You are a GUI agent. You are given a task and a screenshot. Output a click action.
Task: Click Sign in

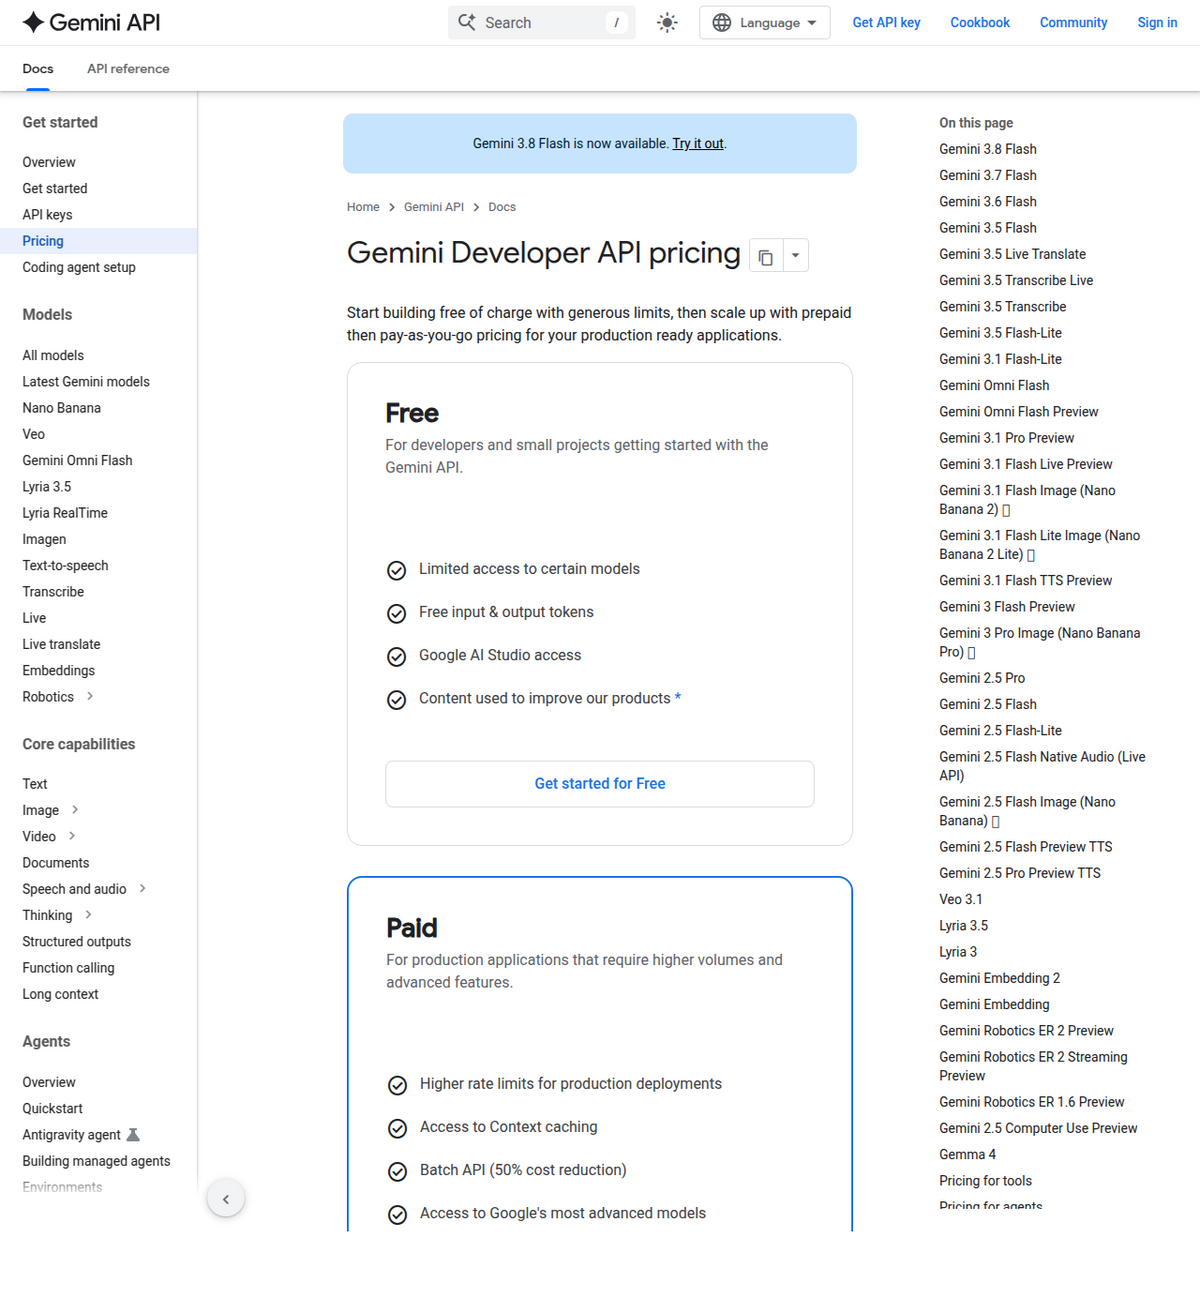[x=1157, y=22]
